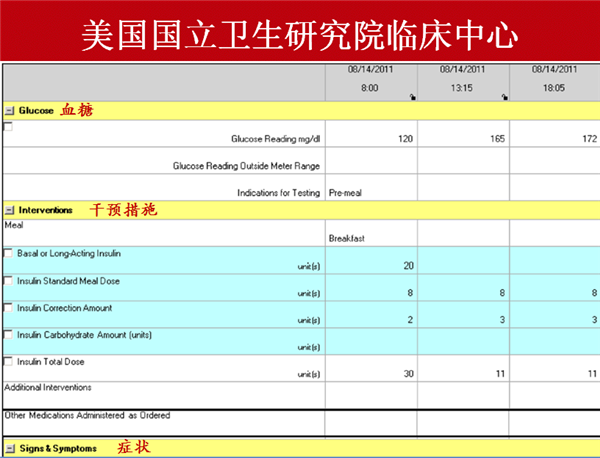
Task: Collapse the Glucose section
Action: coord(9,111)
